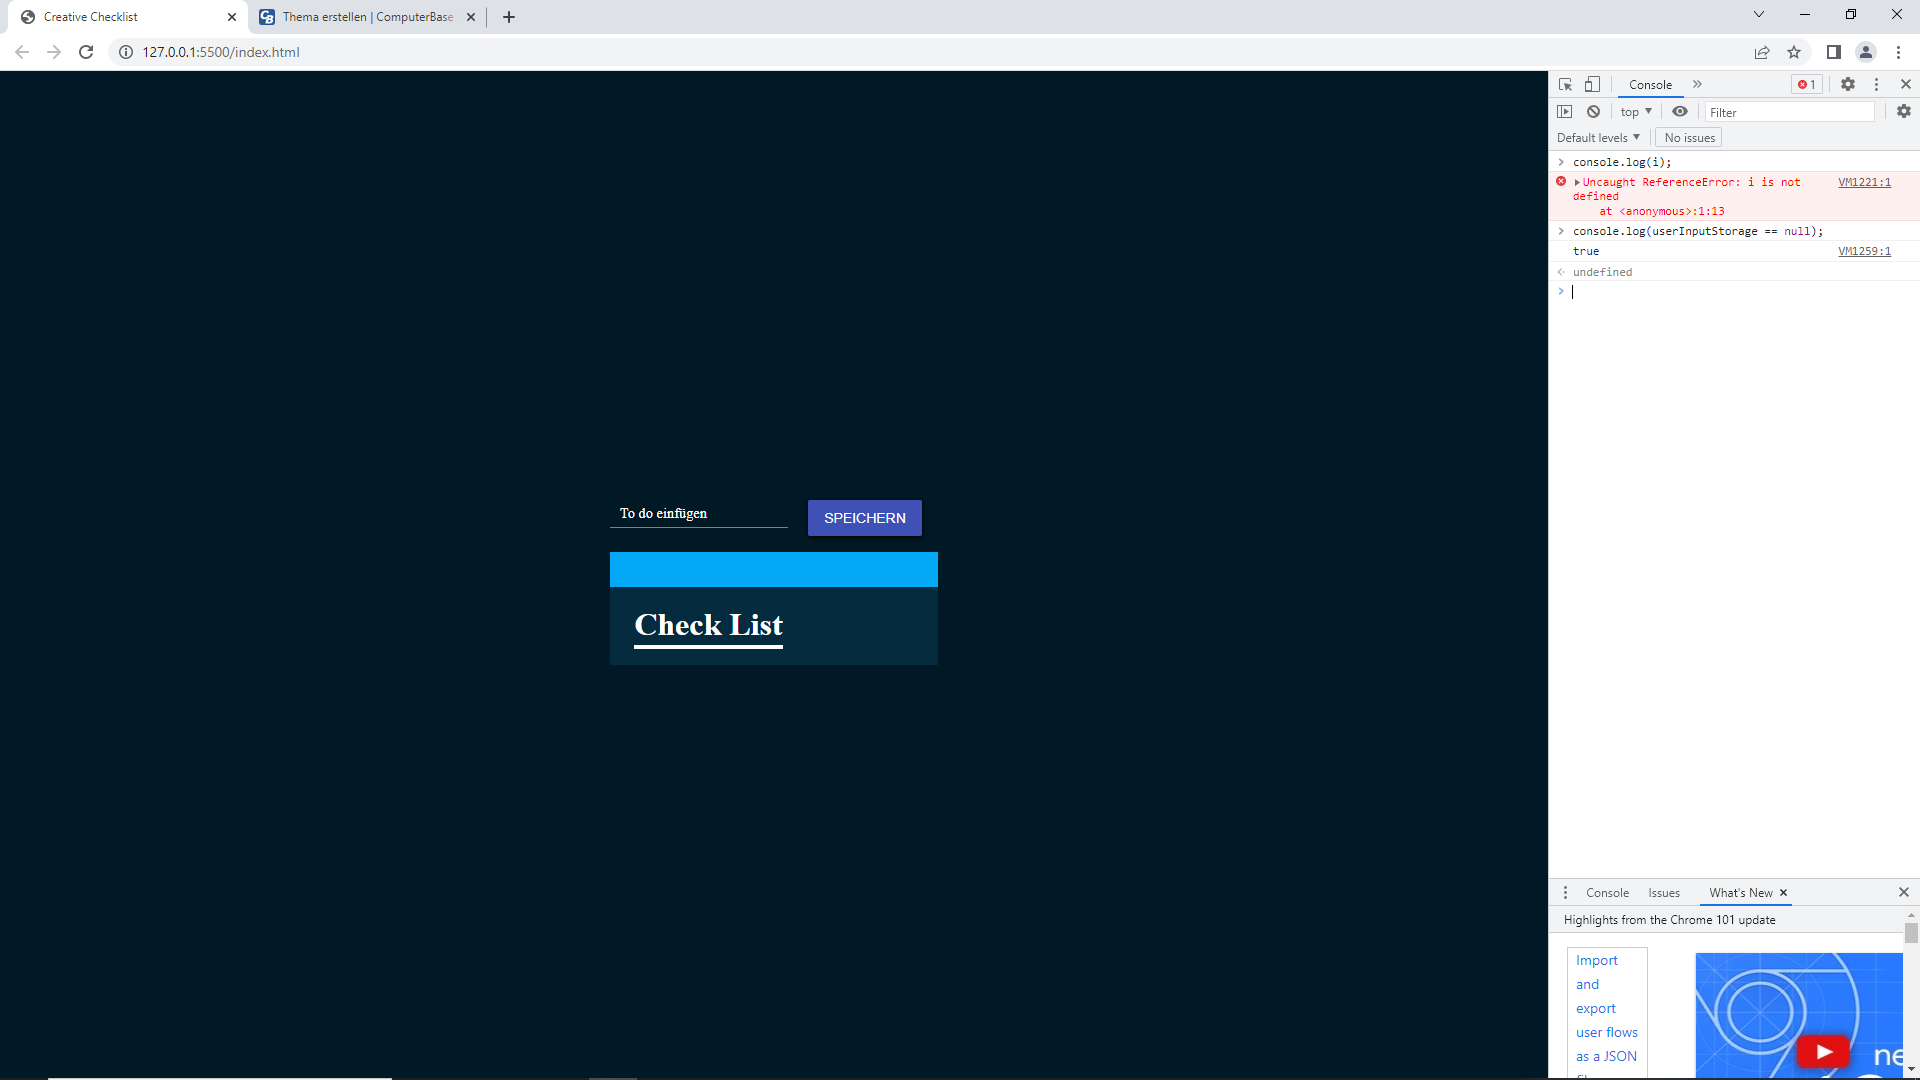
Task: Open console settings gear
Action: [x=1904, y=112]
